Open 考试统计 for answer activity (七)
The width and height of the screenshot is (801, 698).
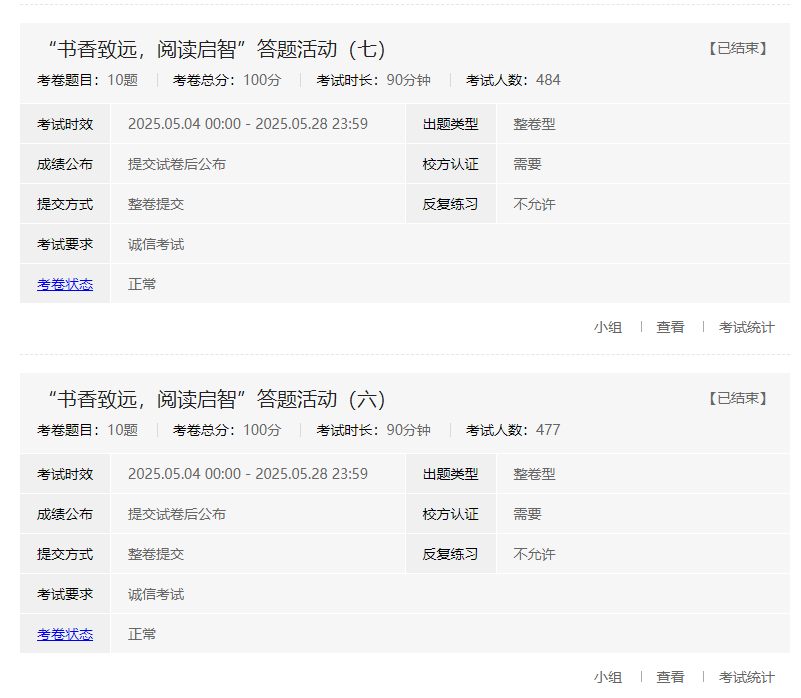click(746, 327)
